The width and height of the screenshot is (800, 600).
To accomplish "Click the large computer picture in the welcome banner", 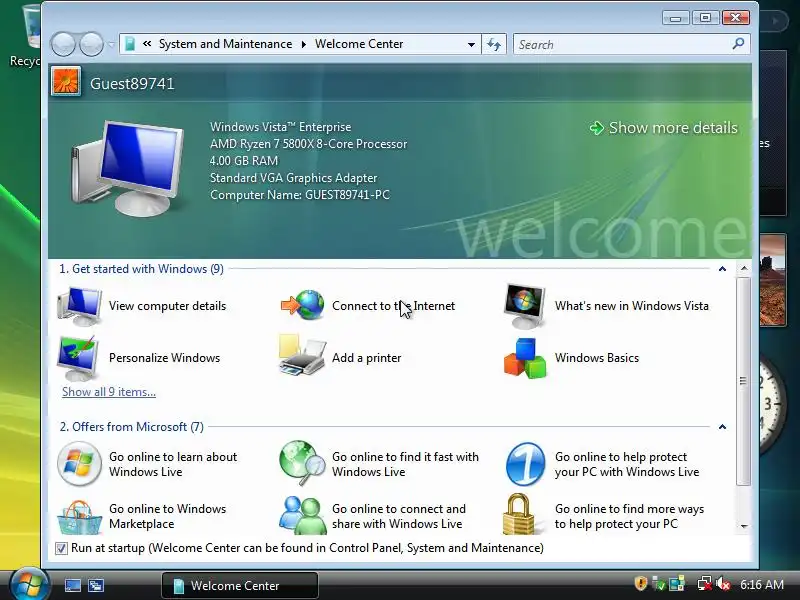I will pyautogui.click(x=128, y=168).
